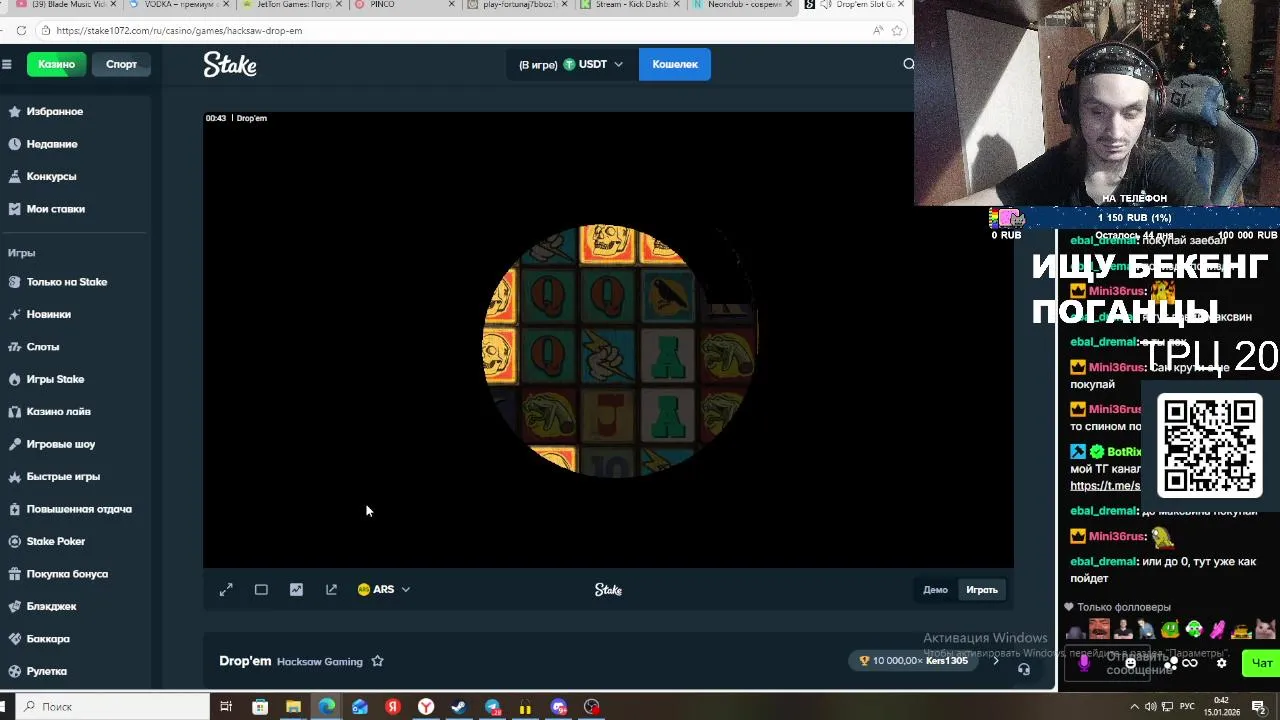Click the infinity icon in chat bar

[x=1190, y=663]
